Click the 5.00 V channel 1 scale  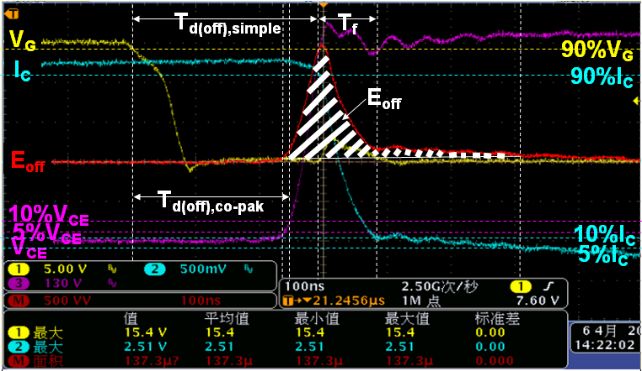66,269
